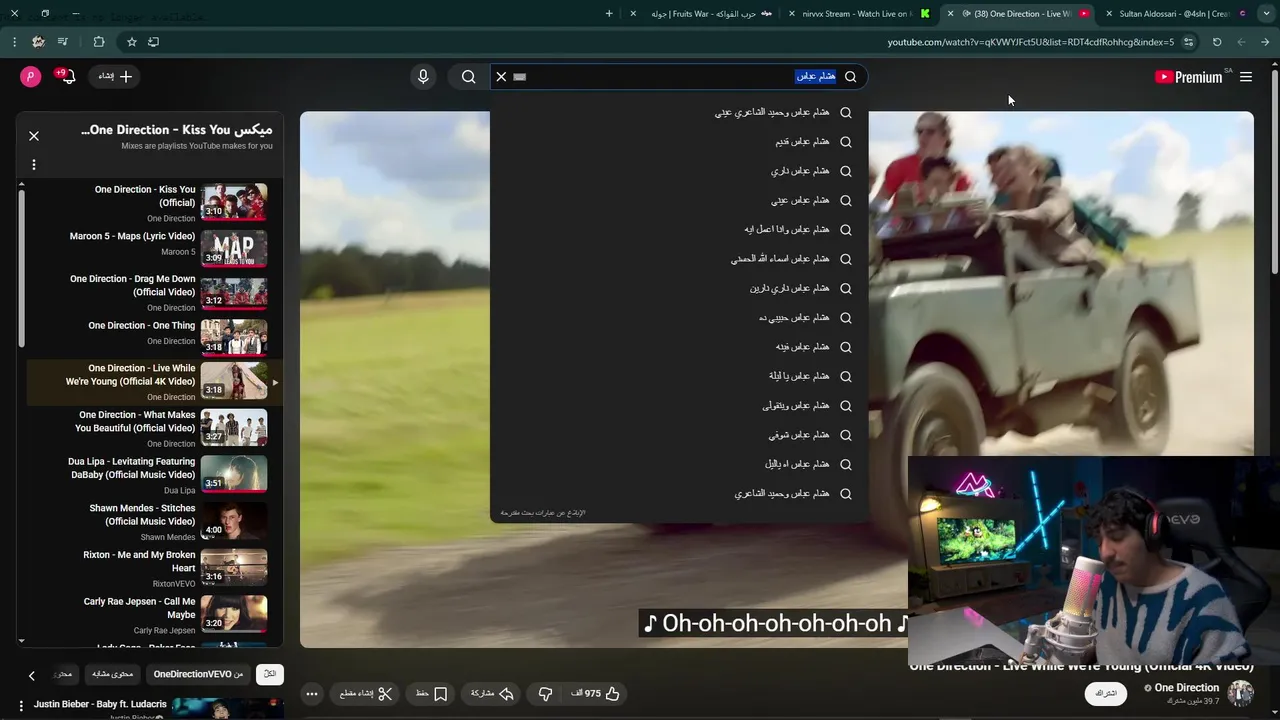
Task: Choose suggestion هشام عباس ويتقولي
Action: pyautogui.click(x=679, y=406)
